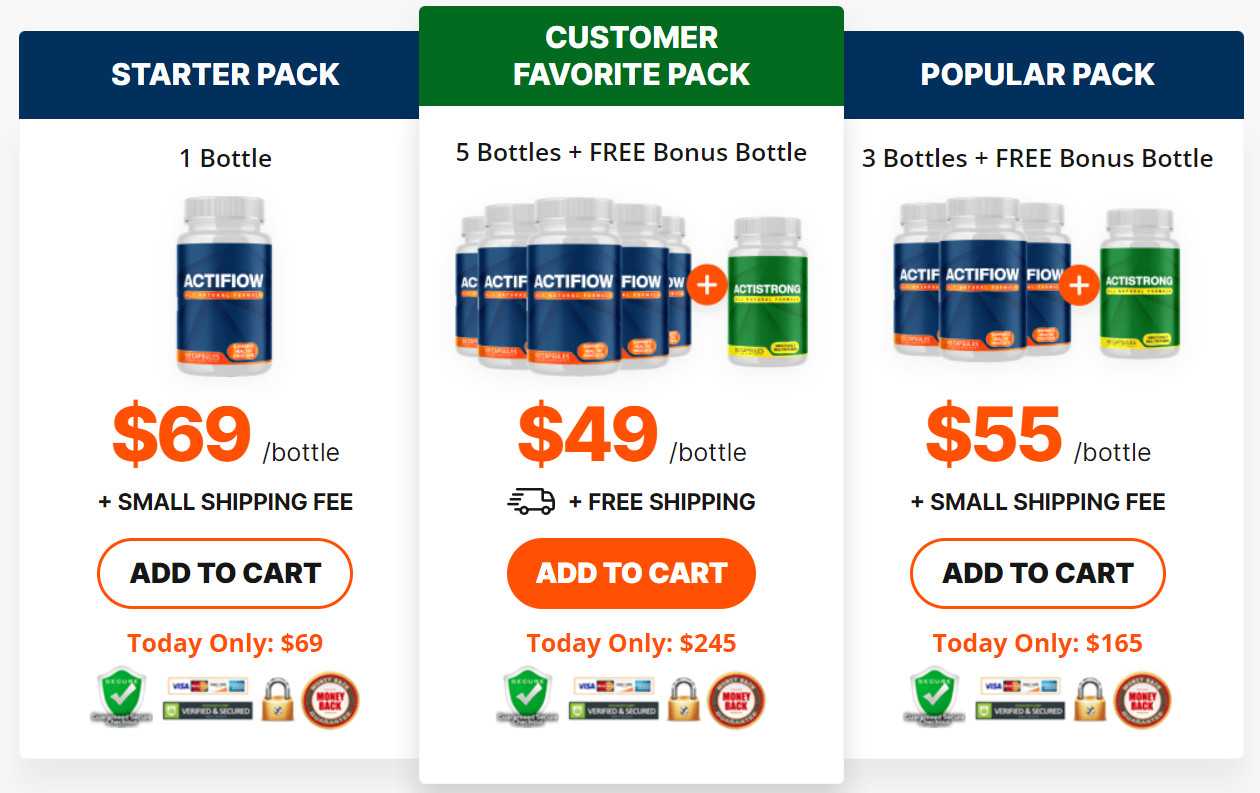1260x793 pixels.
Task: Select the Customer Favorite Pack header
Action: [x=631, y=56]
